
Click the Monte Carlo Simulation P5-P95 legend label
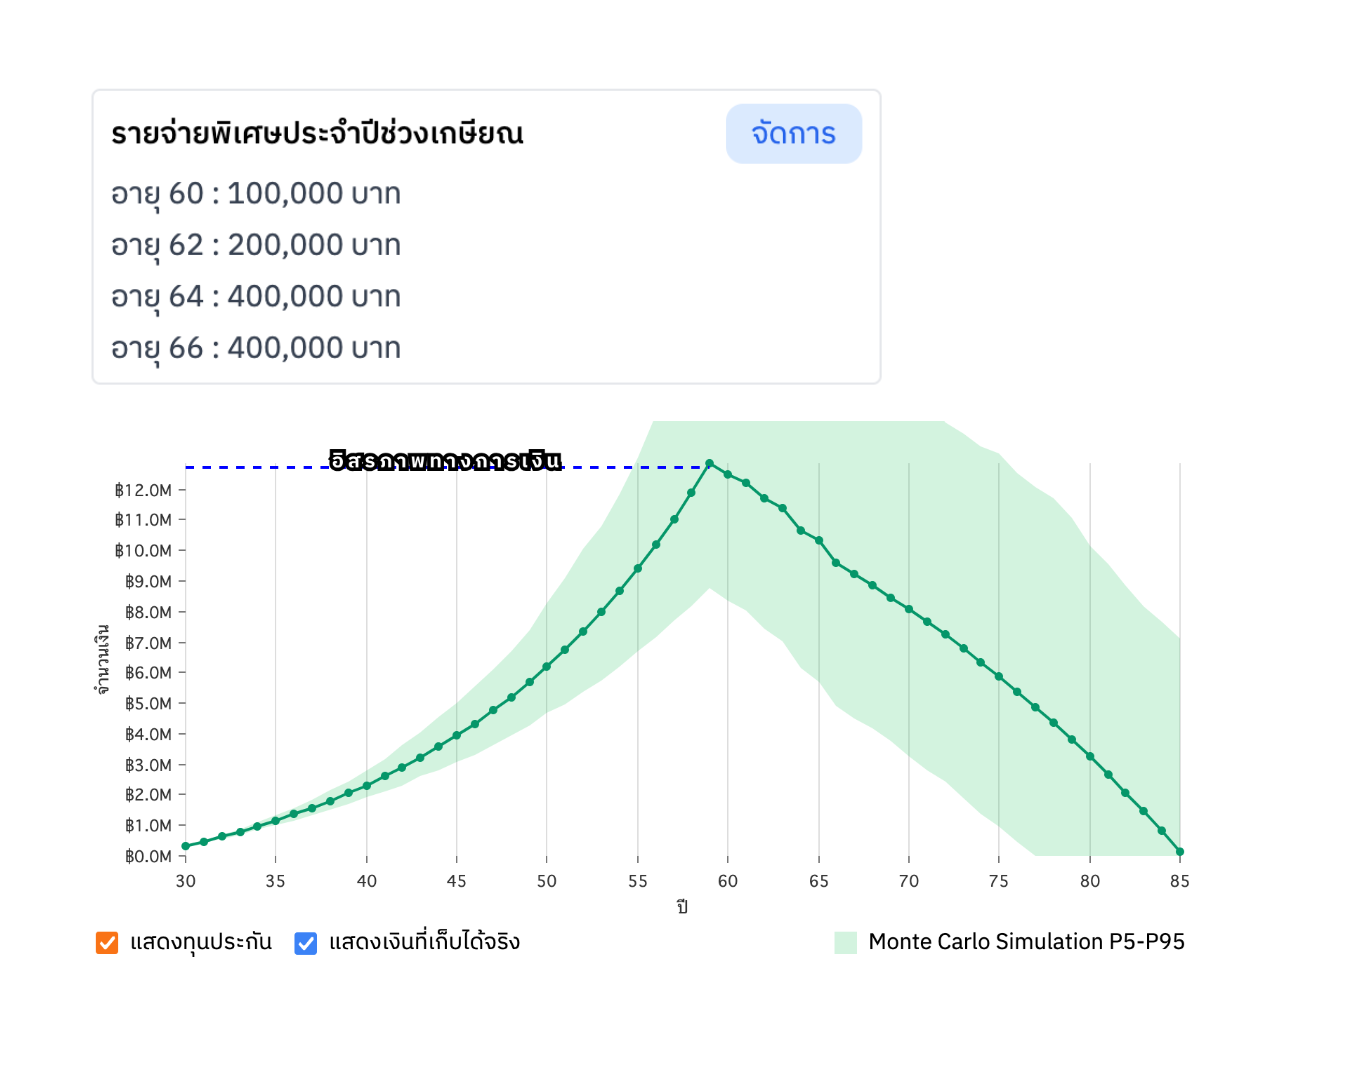tap(1026, 942)
